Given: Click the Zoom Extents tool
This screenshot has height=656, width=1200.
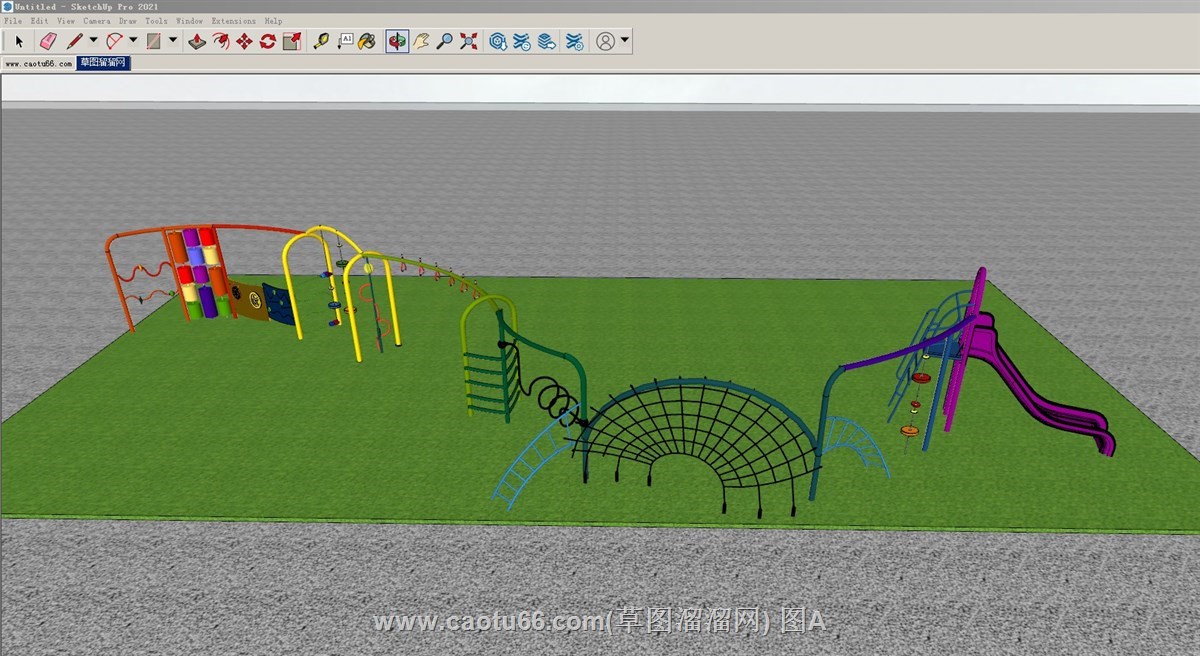Looking at the screenshot, I should [x=468, y=41].
